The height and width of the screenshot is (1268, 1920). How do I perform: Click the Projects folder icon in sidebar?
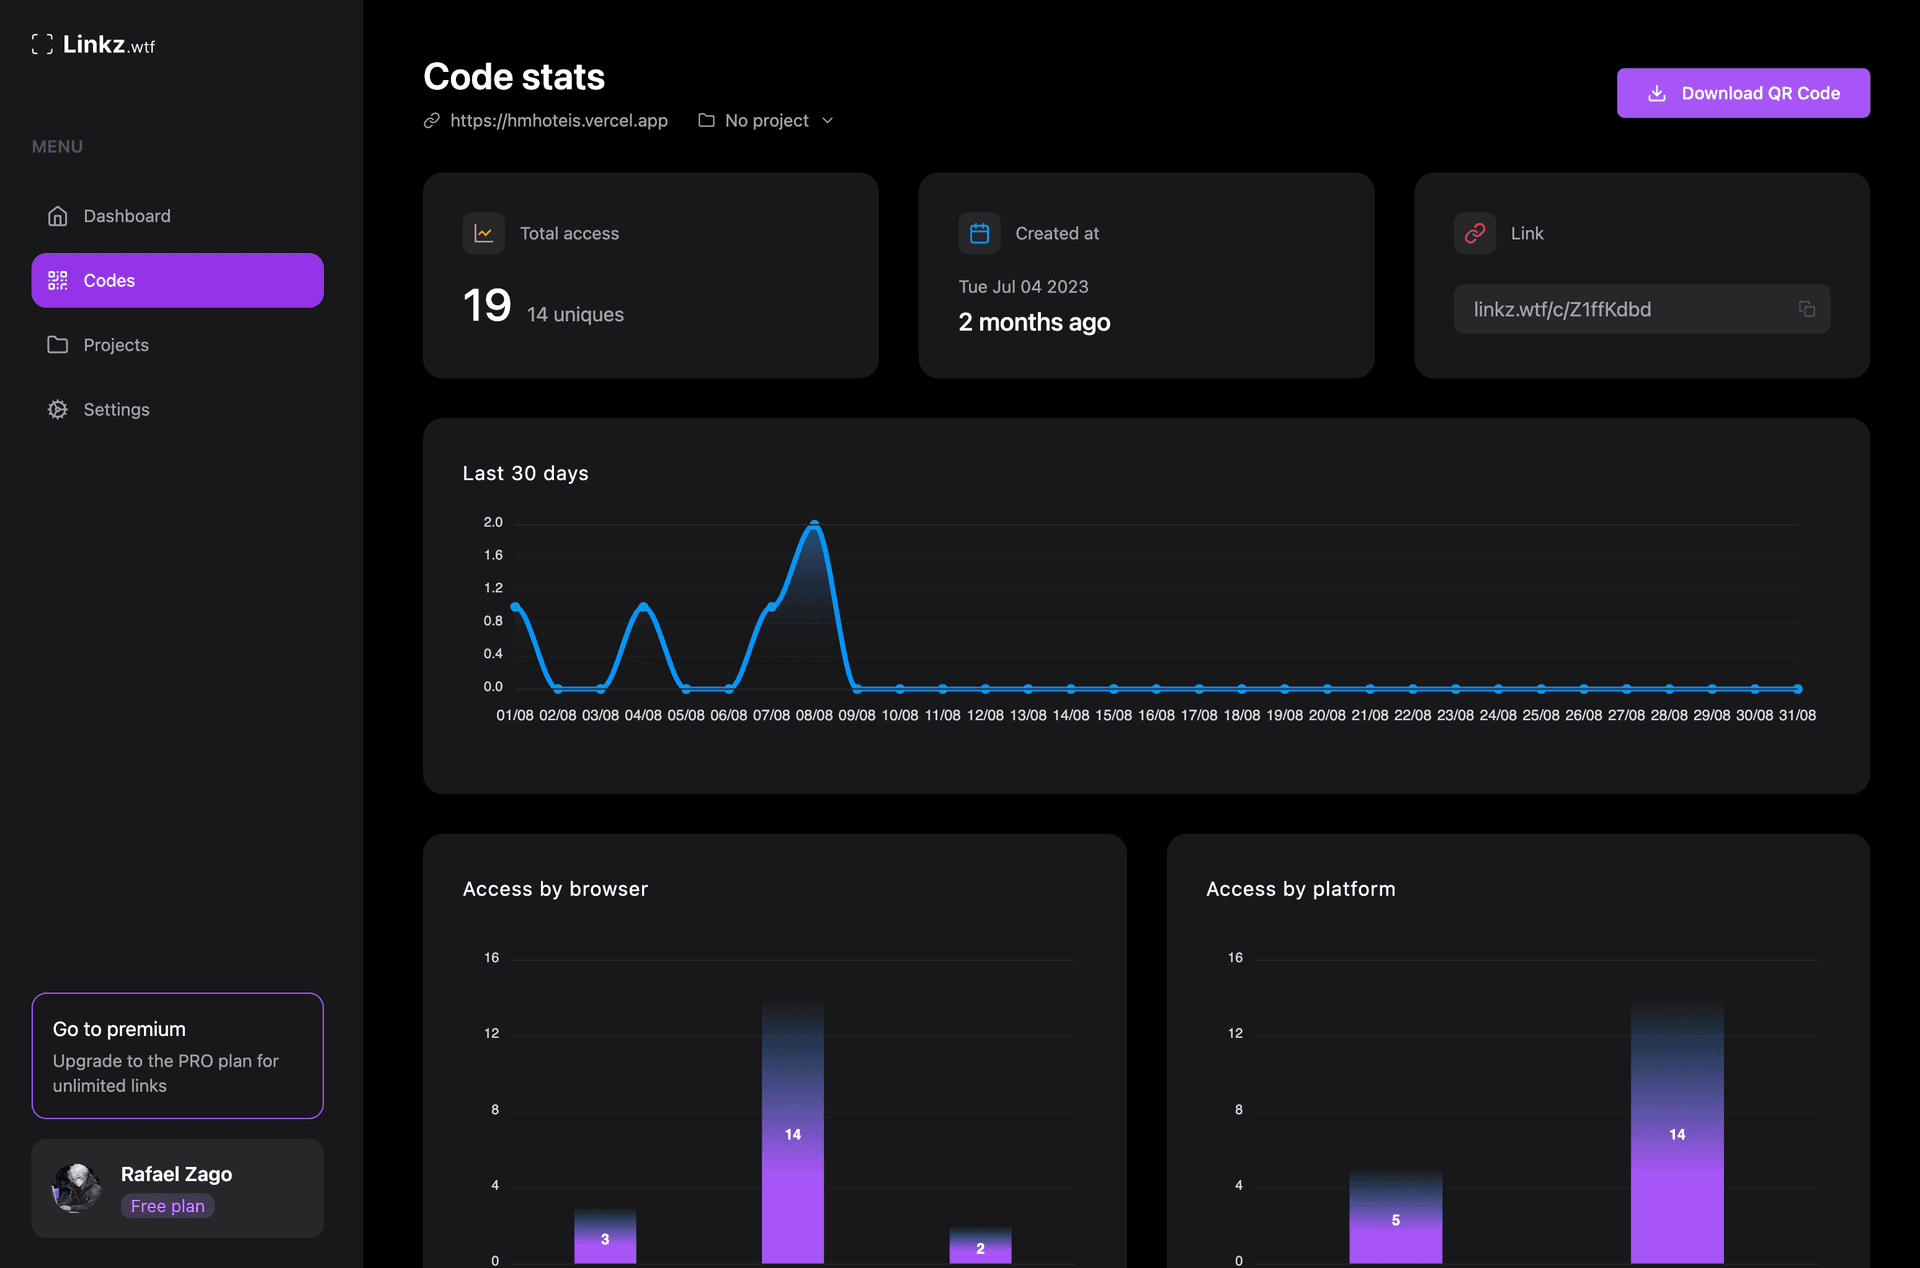pos(58,345)
